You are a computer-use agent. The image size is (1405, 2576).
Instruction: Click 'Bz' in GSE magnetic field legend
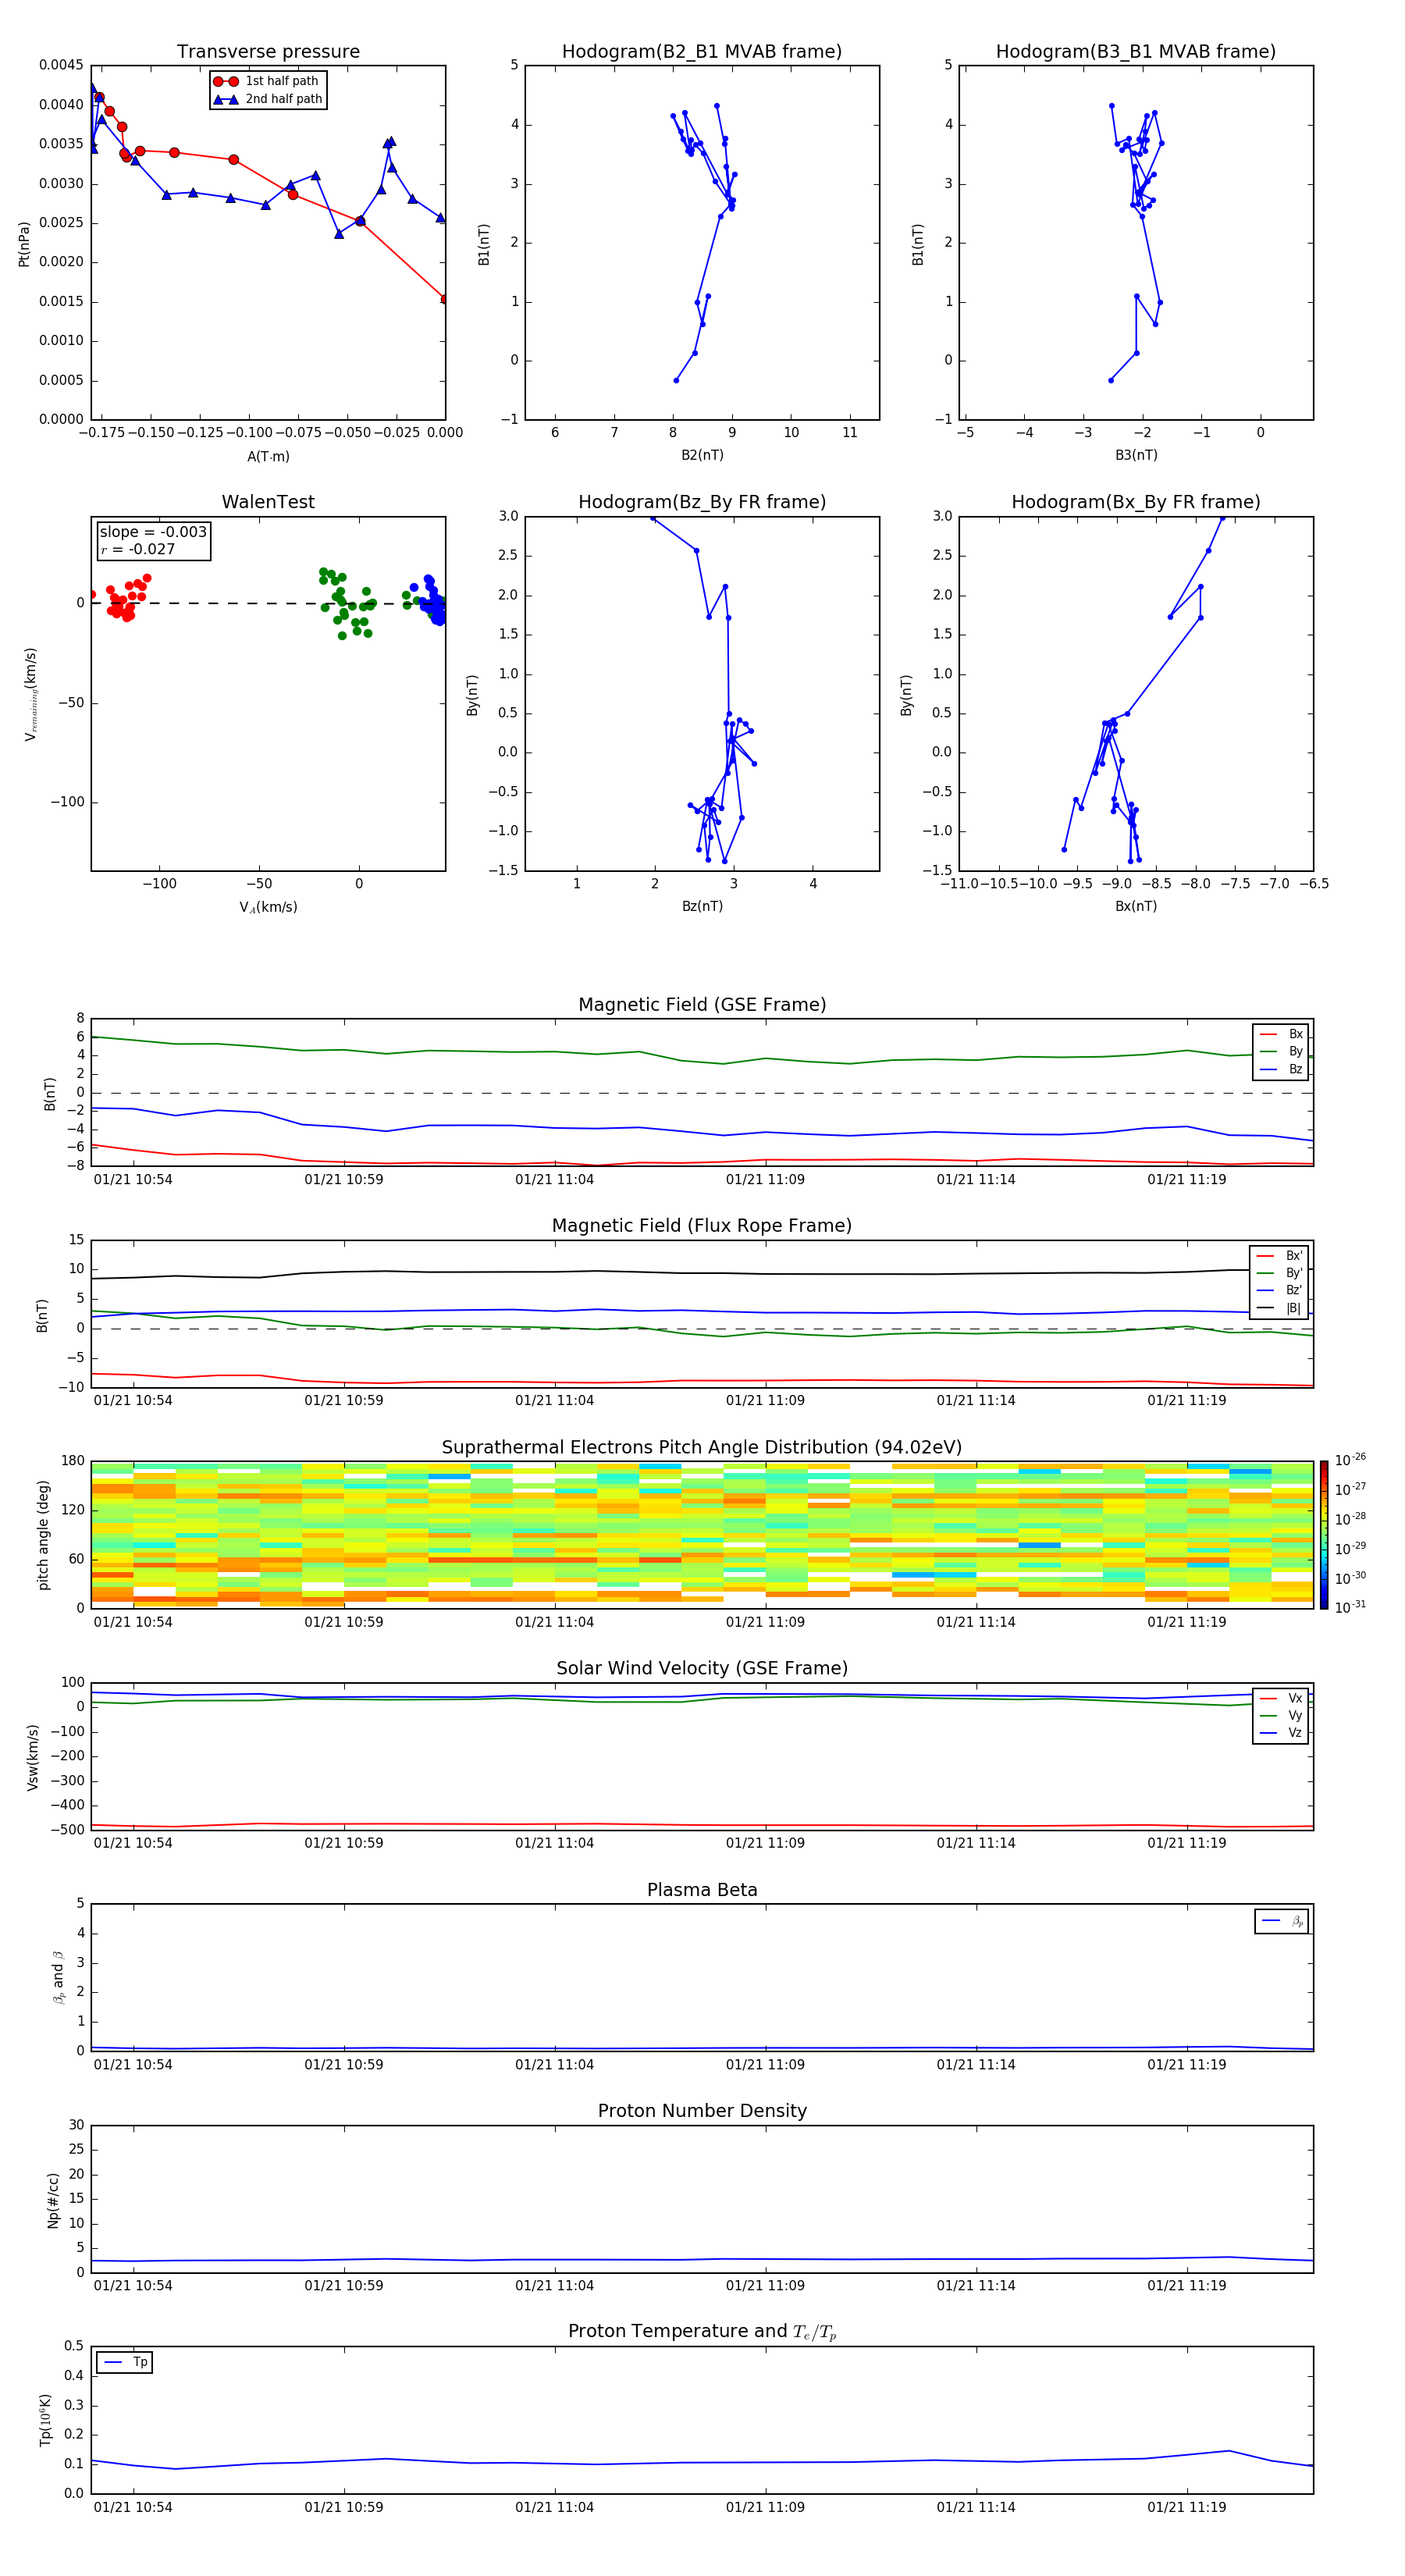pyautogui.click(x=1281, y=1069)
